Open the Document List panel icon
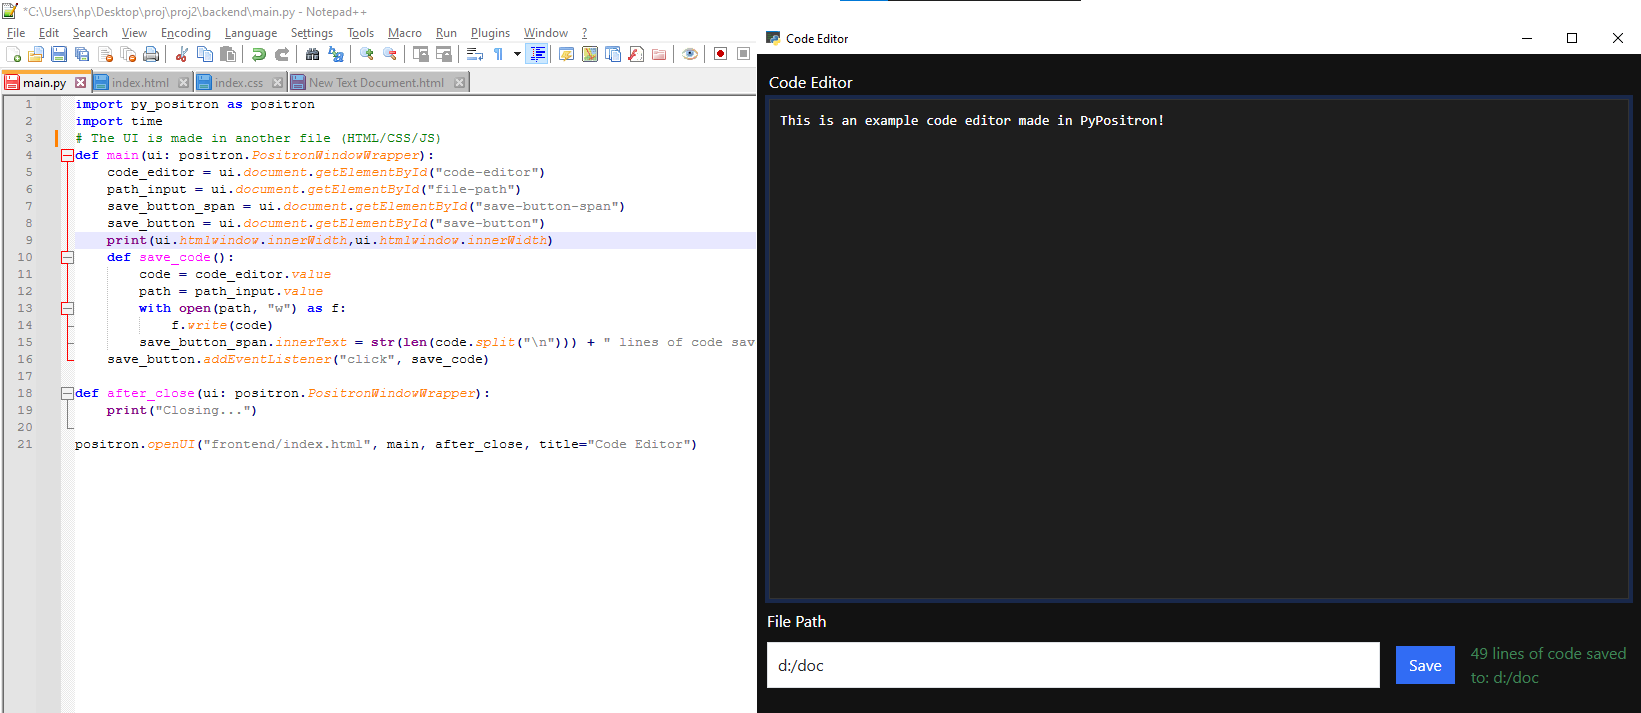1641x713 pixels. [613, 54]
